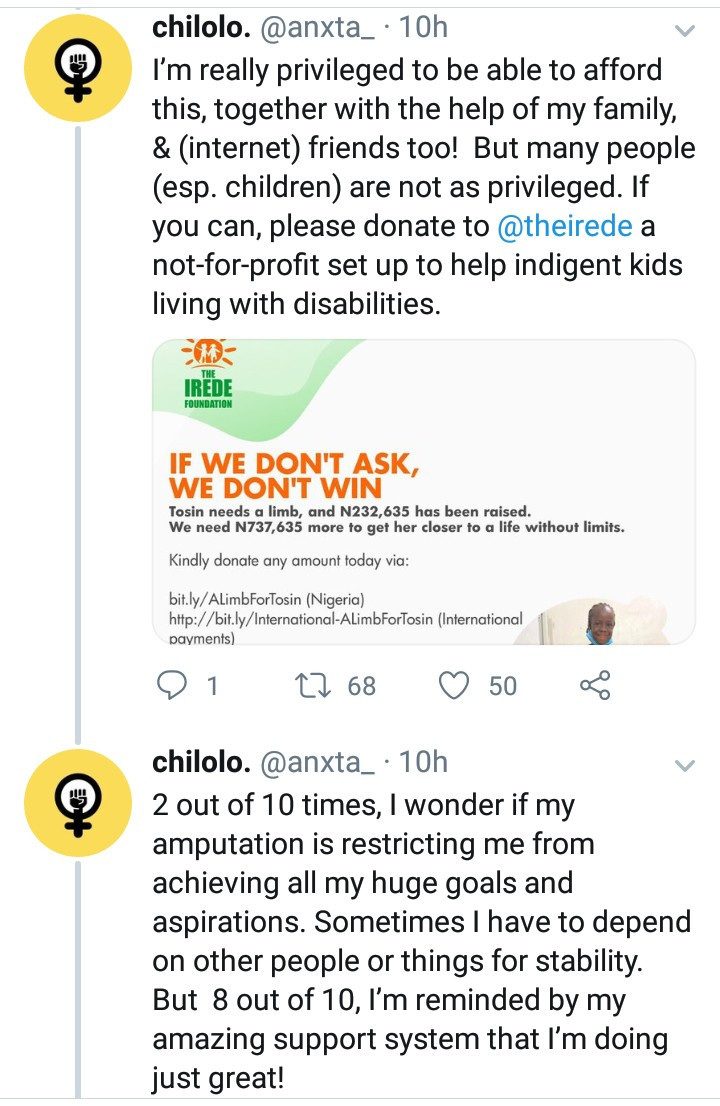The image size is (720, 1106).
Task: Tap the @anxta_ handle on the donation tweet
Action: pos(319,27)
